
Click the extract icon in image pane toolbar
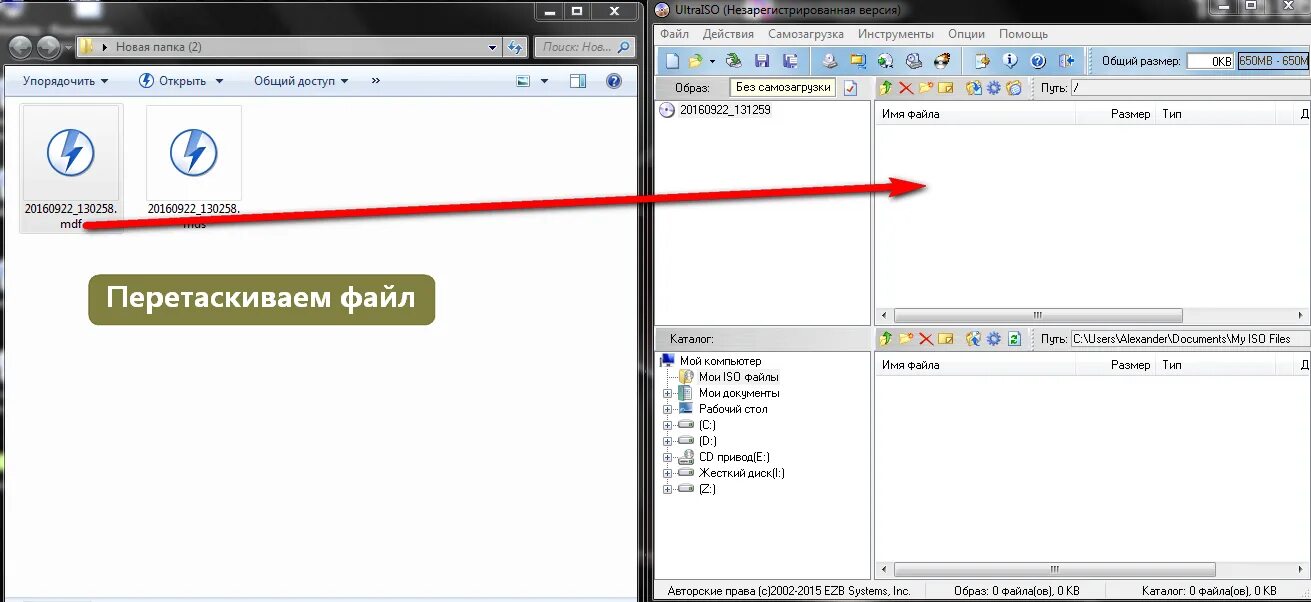974,88
